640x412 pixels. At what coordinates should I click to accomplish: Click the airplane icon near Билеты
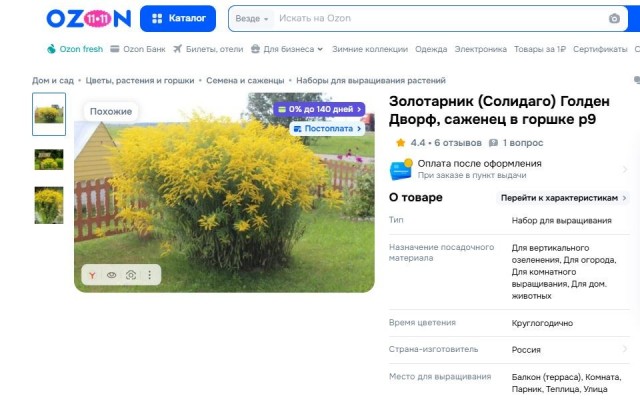click(x=178, y=49)
